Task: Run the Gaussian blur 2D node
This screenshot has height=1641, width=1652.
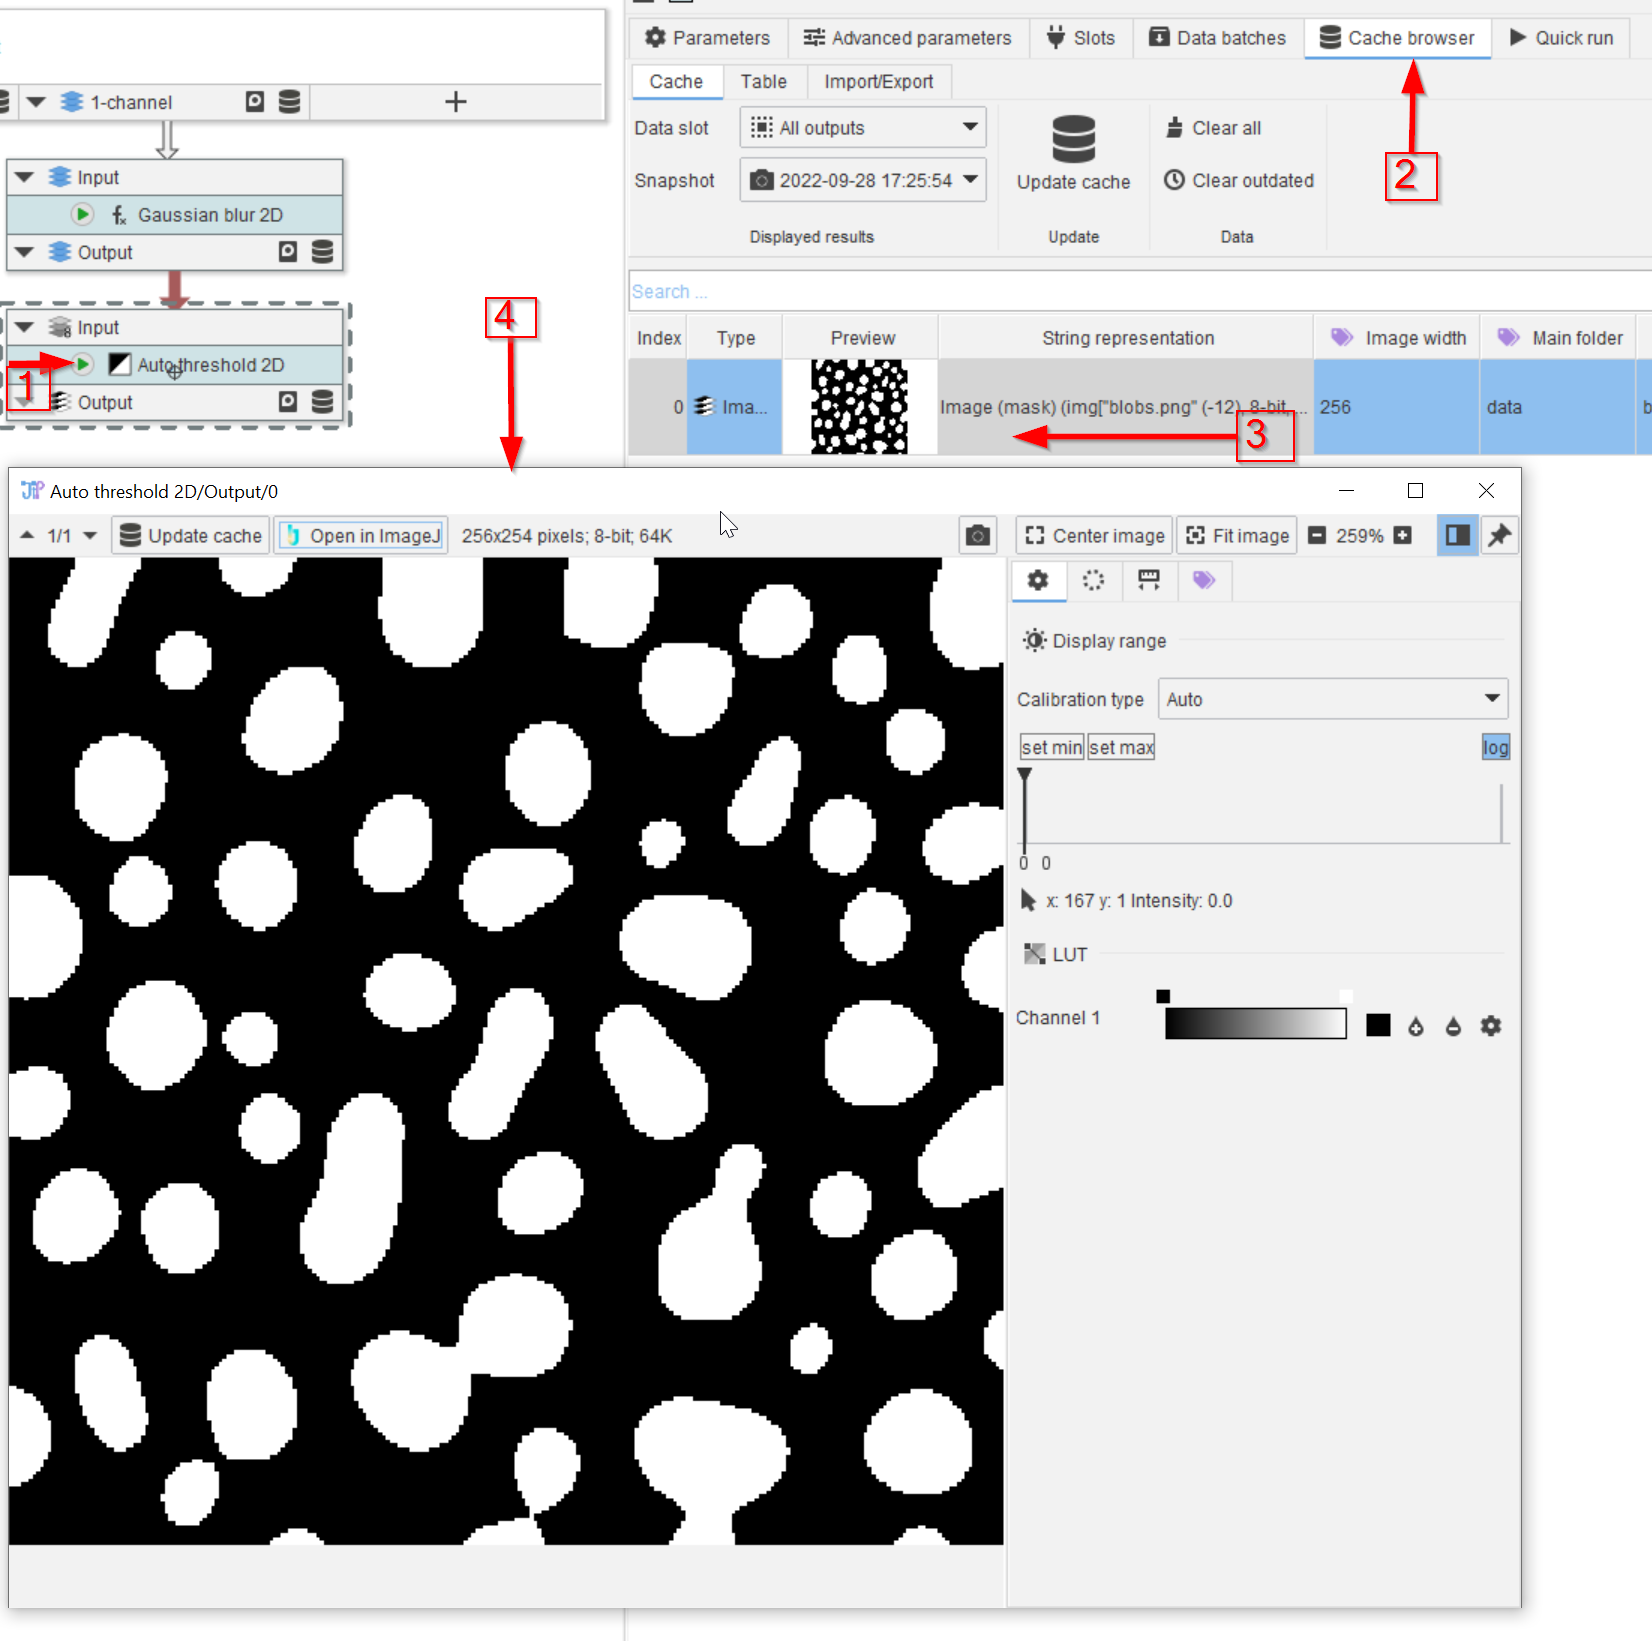Action: [x=83, y=215]
